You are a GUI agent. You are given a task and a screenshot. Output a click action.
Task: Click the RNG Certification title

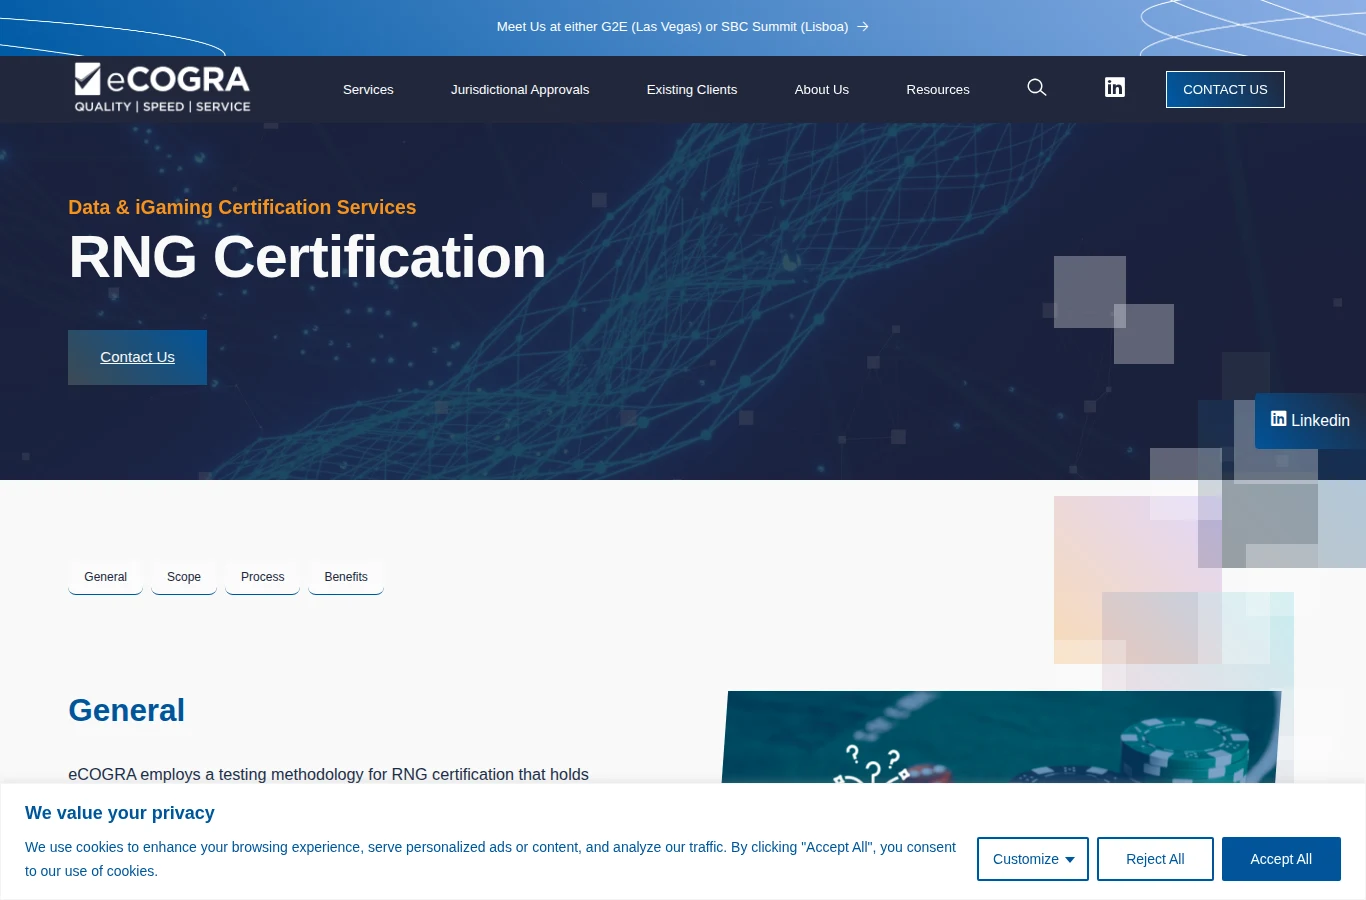pos(307,257)
